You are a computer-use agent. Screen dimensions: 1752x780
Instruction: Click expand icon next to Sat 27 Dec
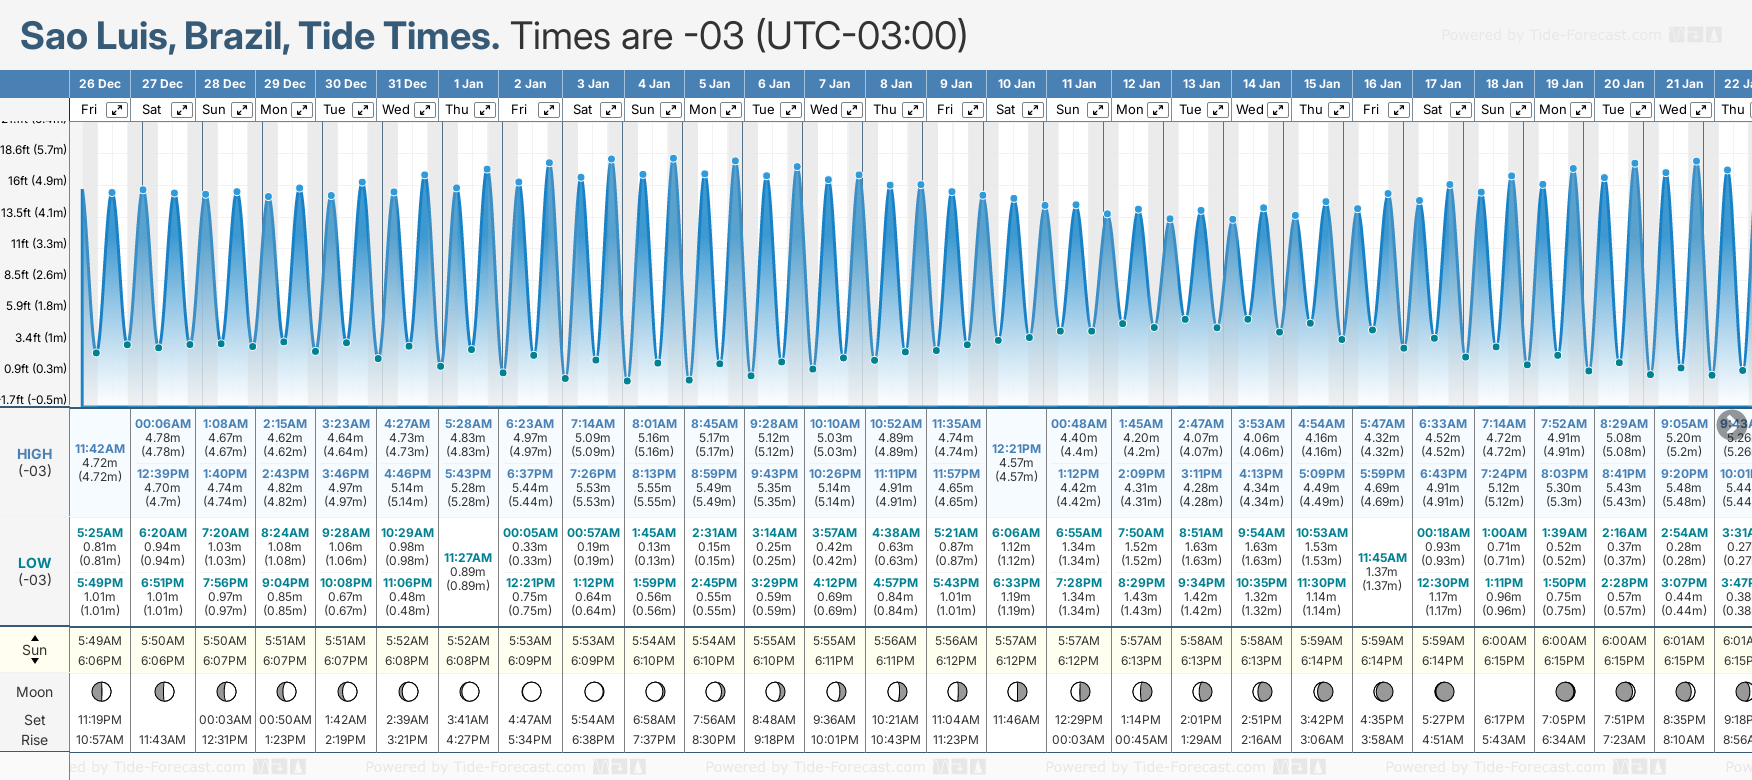point(181,110)
